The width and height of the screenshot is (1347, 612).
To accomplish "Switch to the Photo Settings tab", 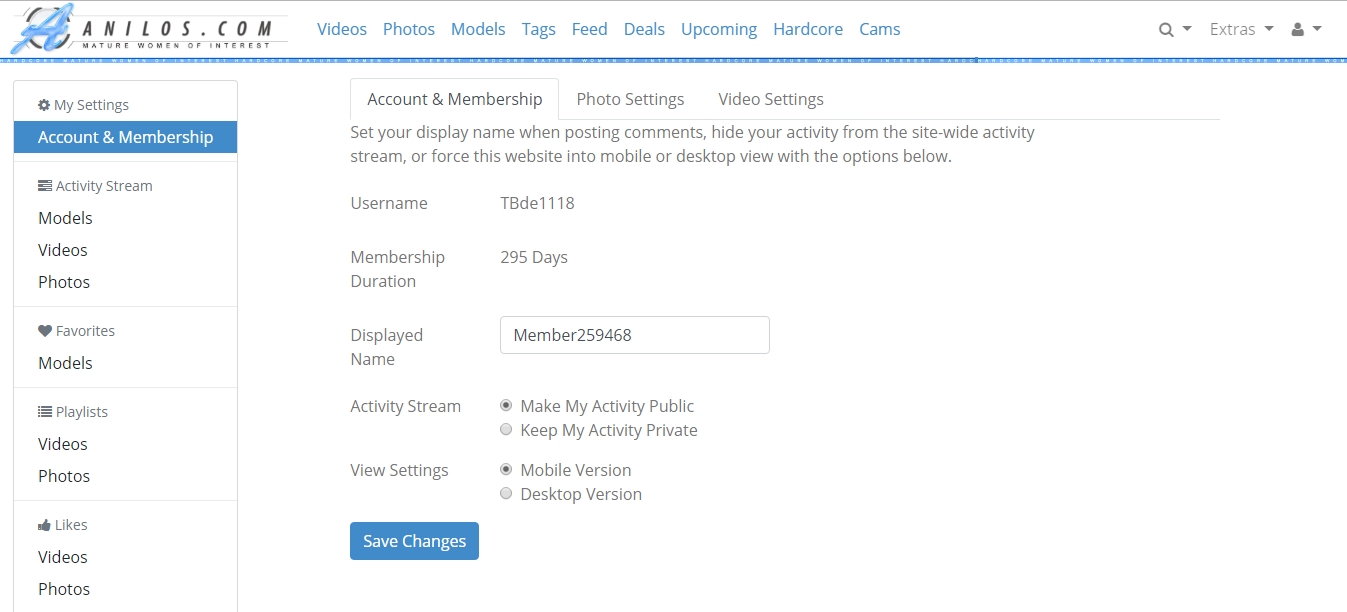I will coord(630,99).
